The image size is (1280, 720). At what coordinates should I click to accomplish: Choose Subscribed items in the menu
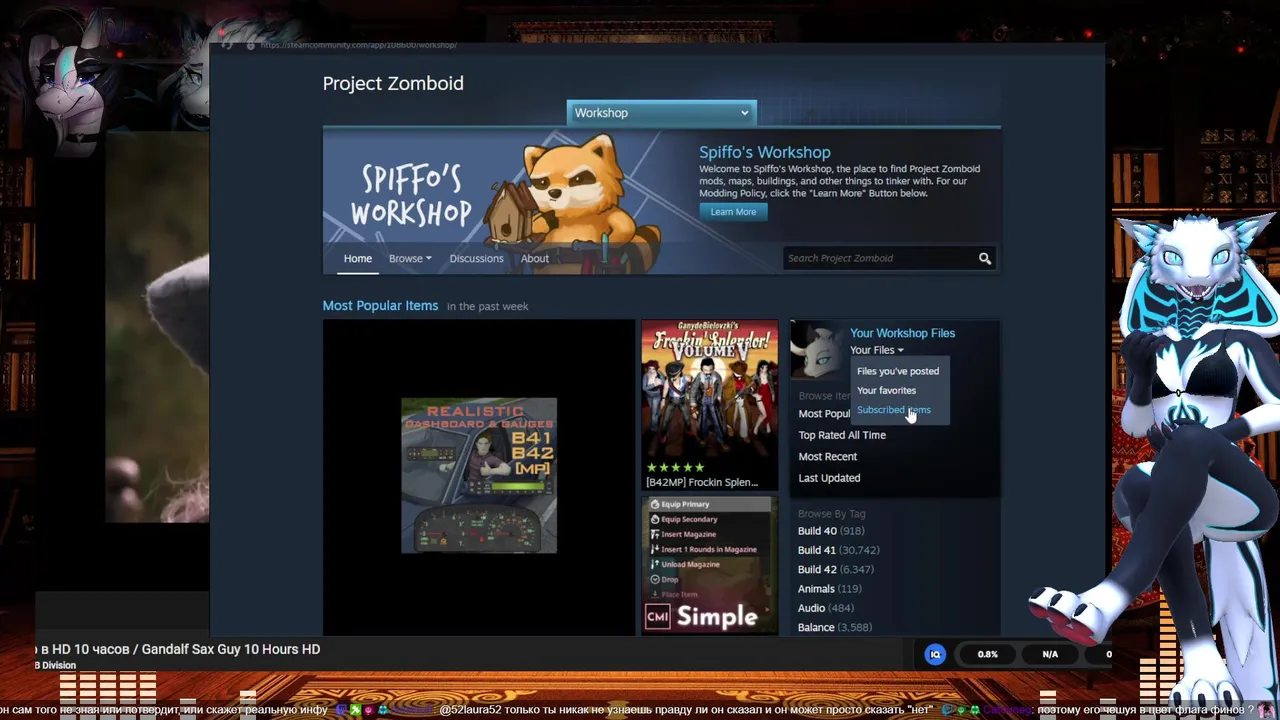tap(894, 410)
